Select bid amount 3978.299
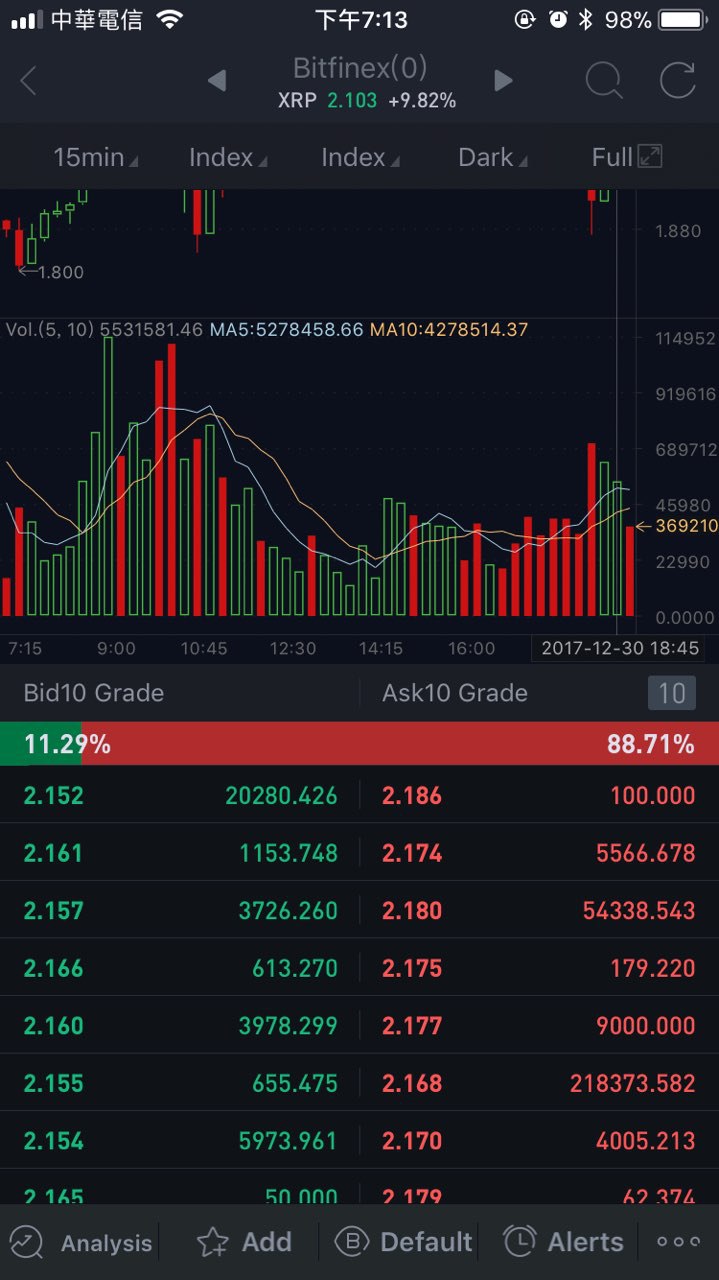The image size is (719, 1280). 287,1026
